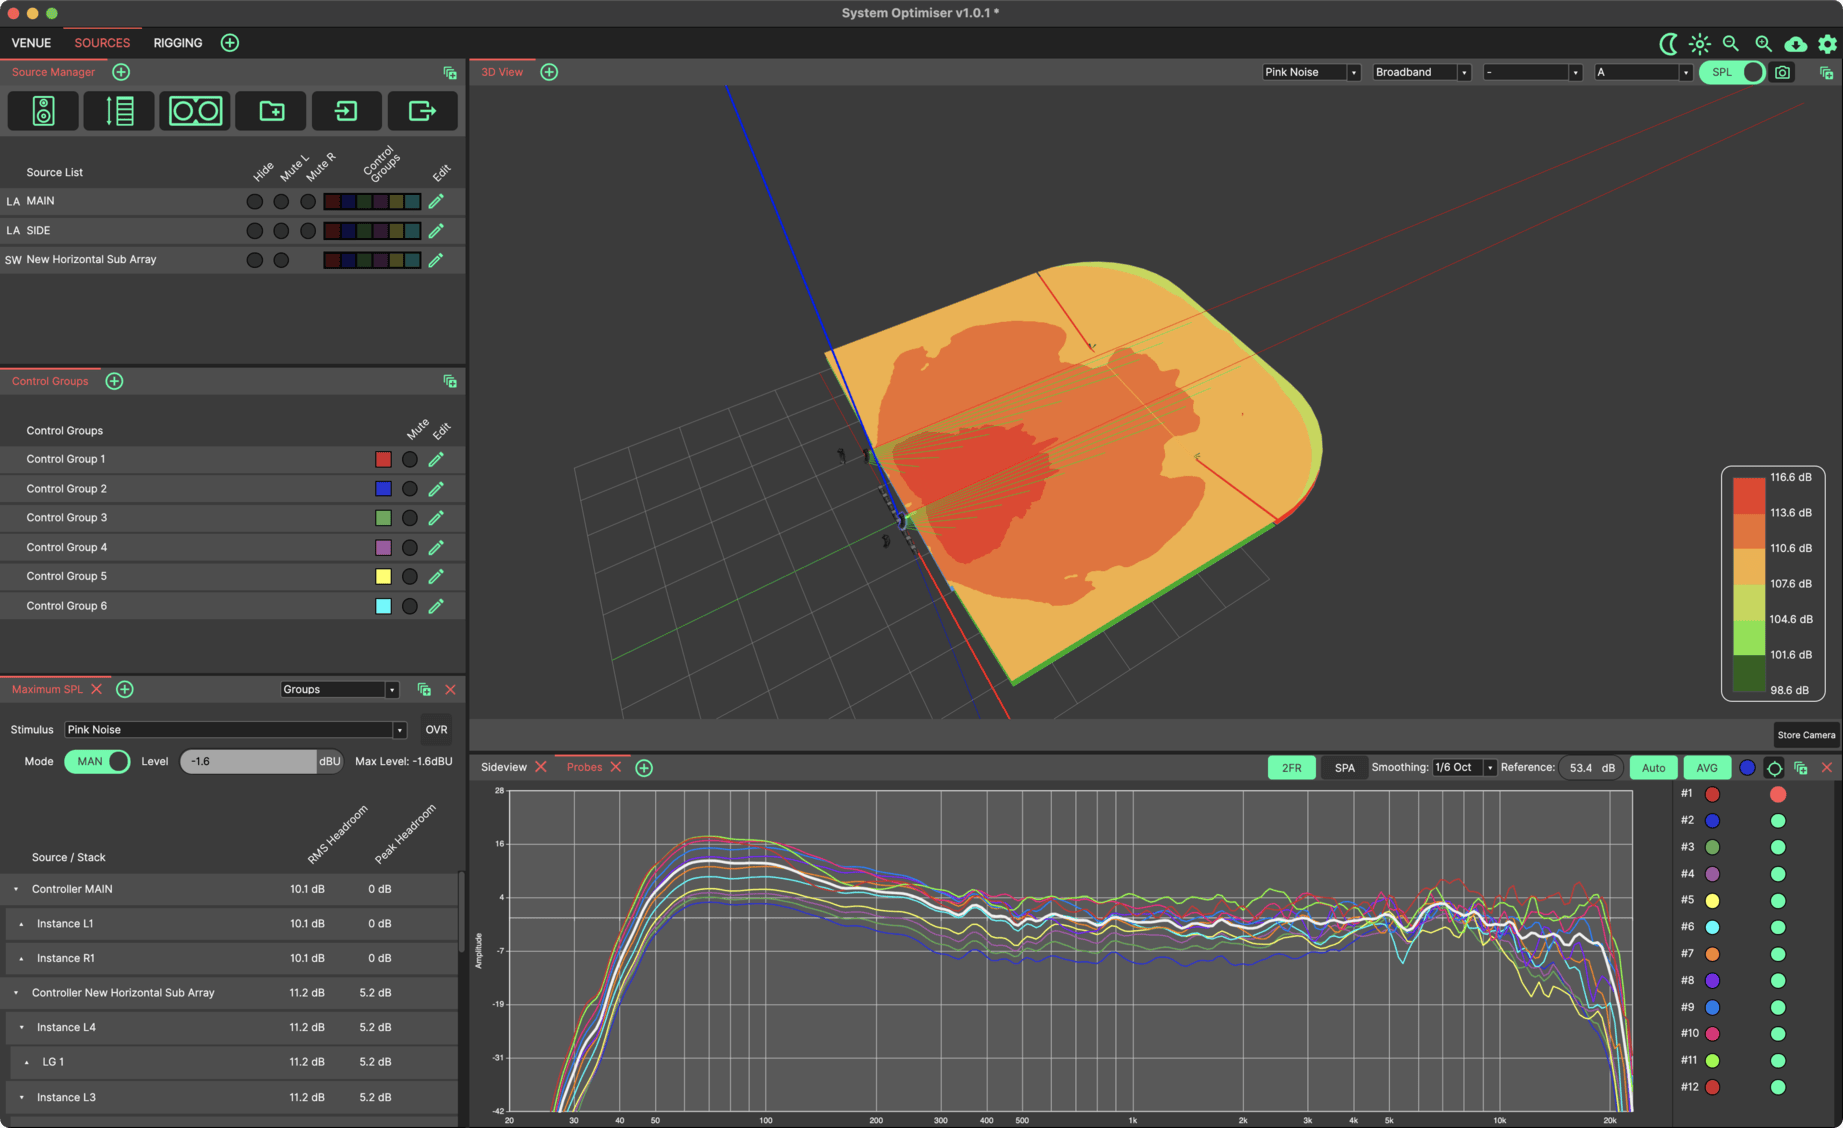The height and width of the screenshot is (1128, 1843).
Task: Click the cloud download icon
Action: [1796, 43]
